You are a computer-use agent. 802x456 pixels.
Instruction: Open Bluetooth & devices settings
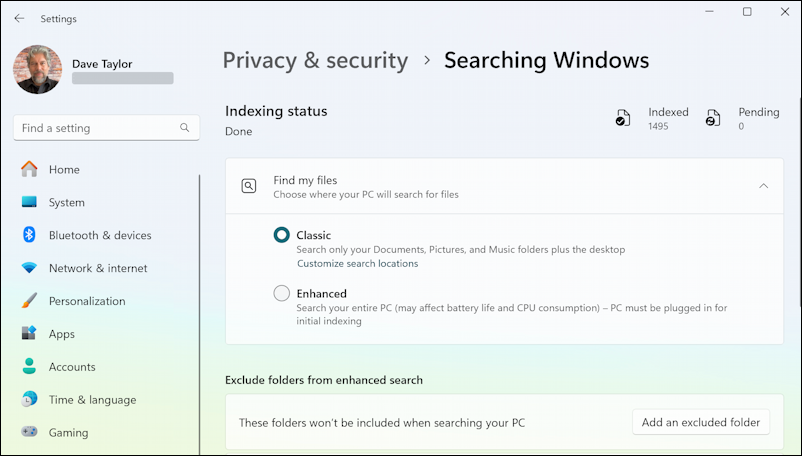[100, 235]
